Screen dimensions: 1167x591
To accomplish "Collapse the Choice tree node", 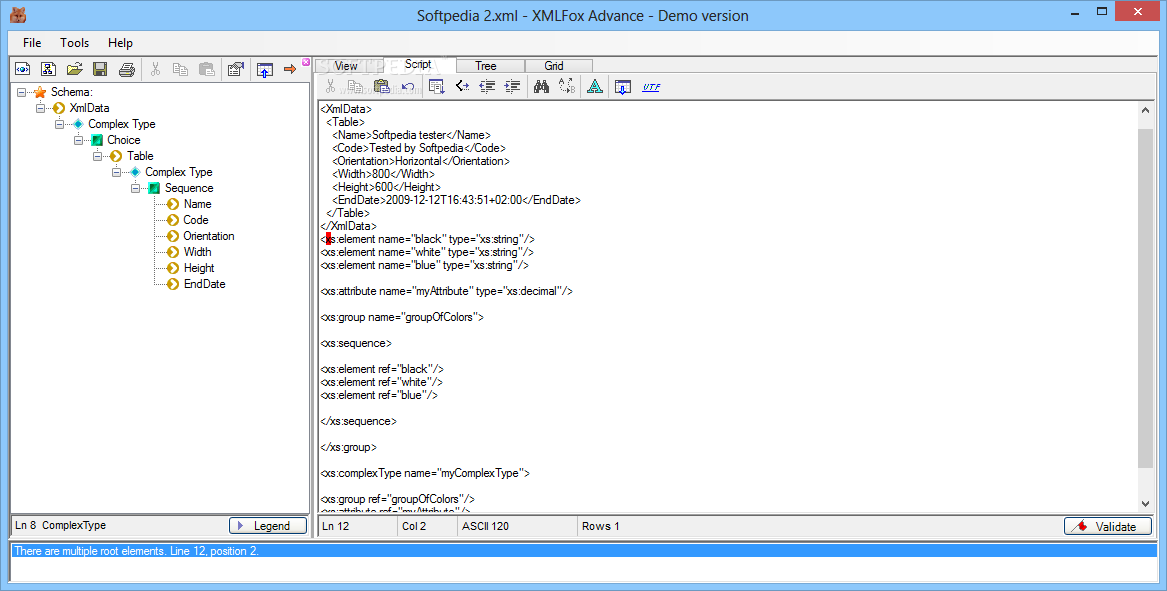I will click(x=78, y=140).
